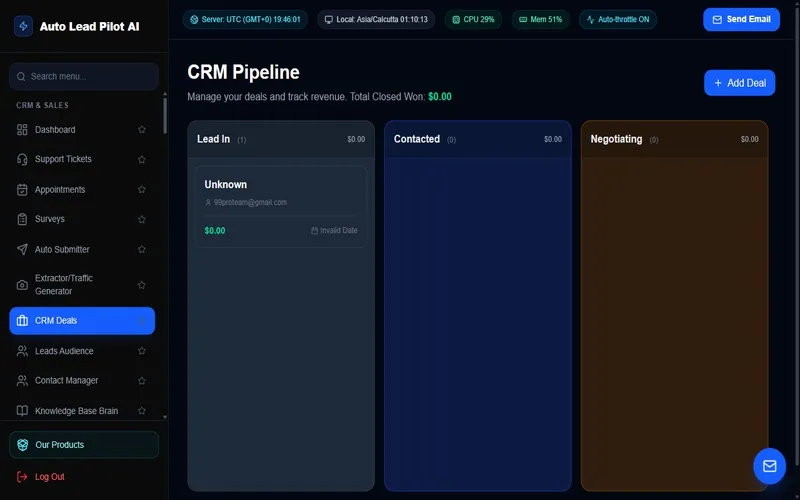Screen dimensions: 800x500
Task: Click the floating mail chat bubble
Action: (769, 466)
